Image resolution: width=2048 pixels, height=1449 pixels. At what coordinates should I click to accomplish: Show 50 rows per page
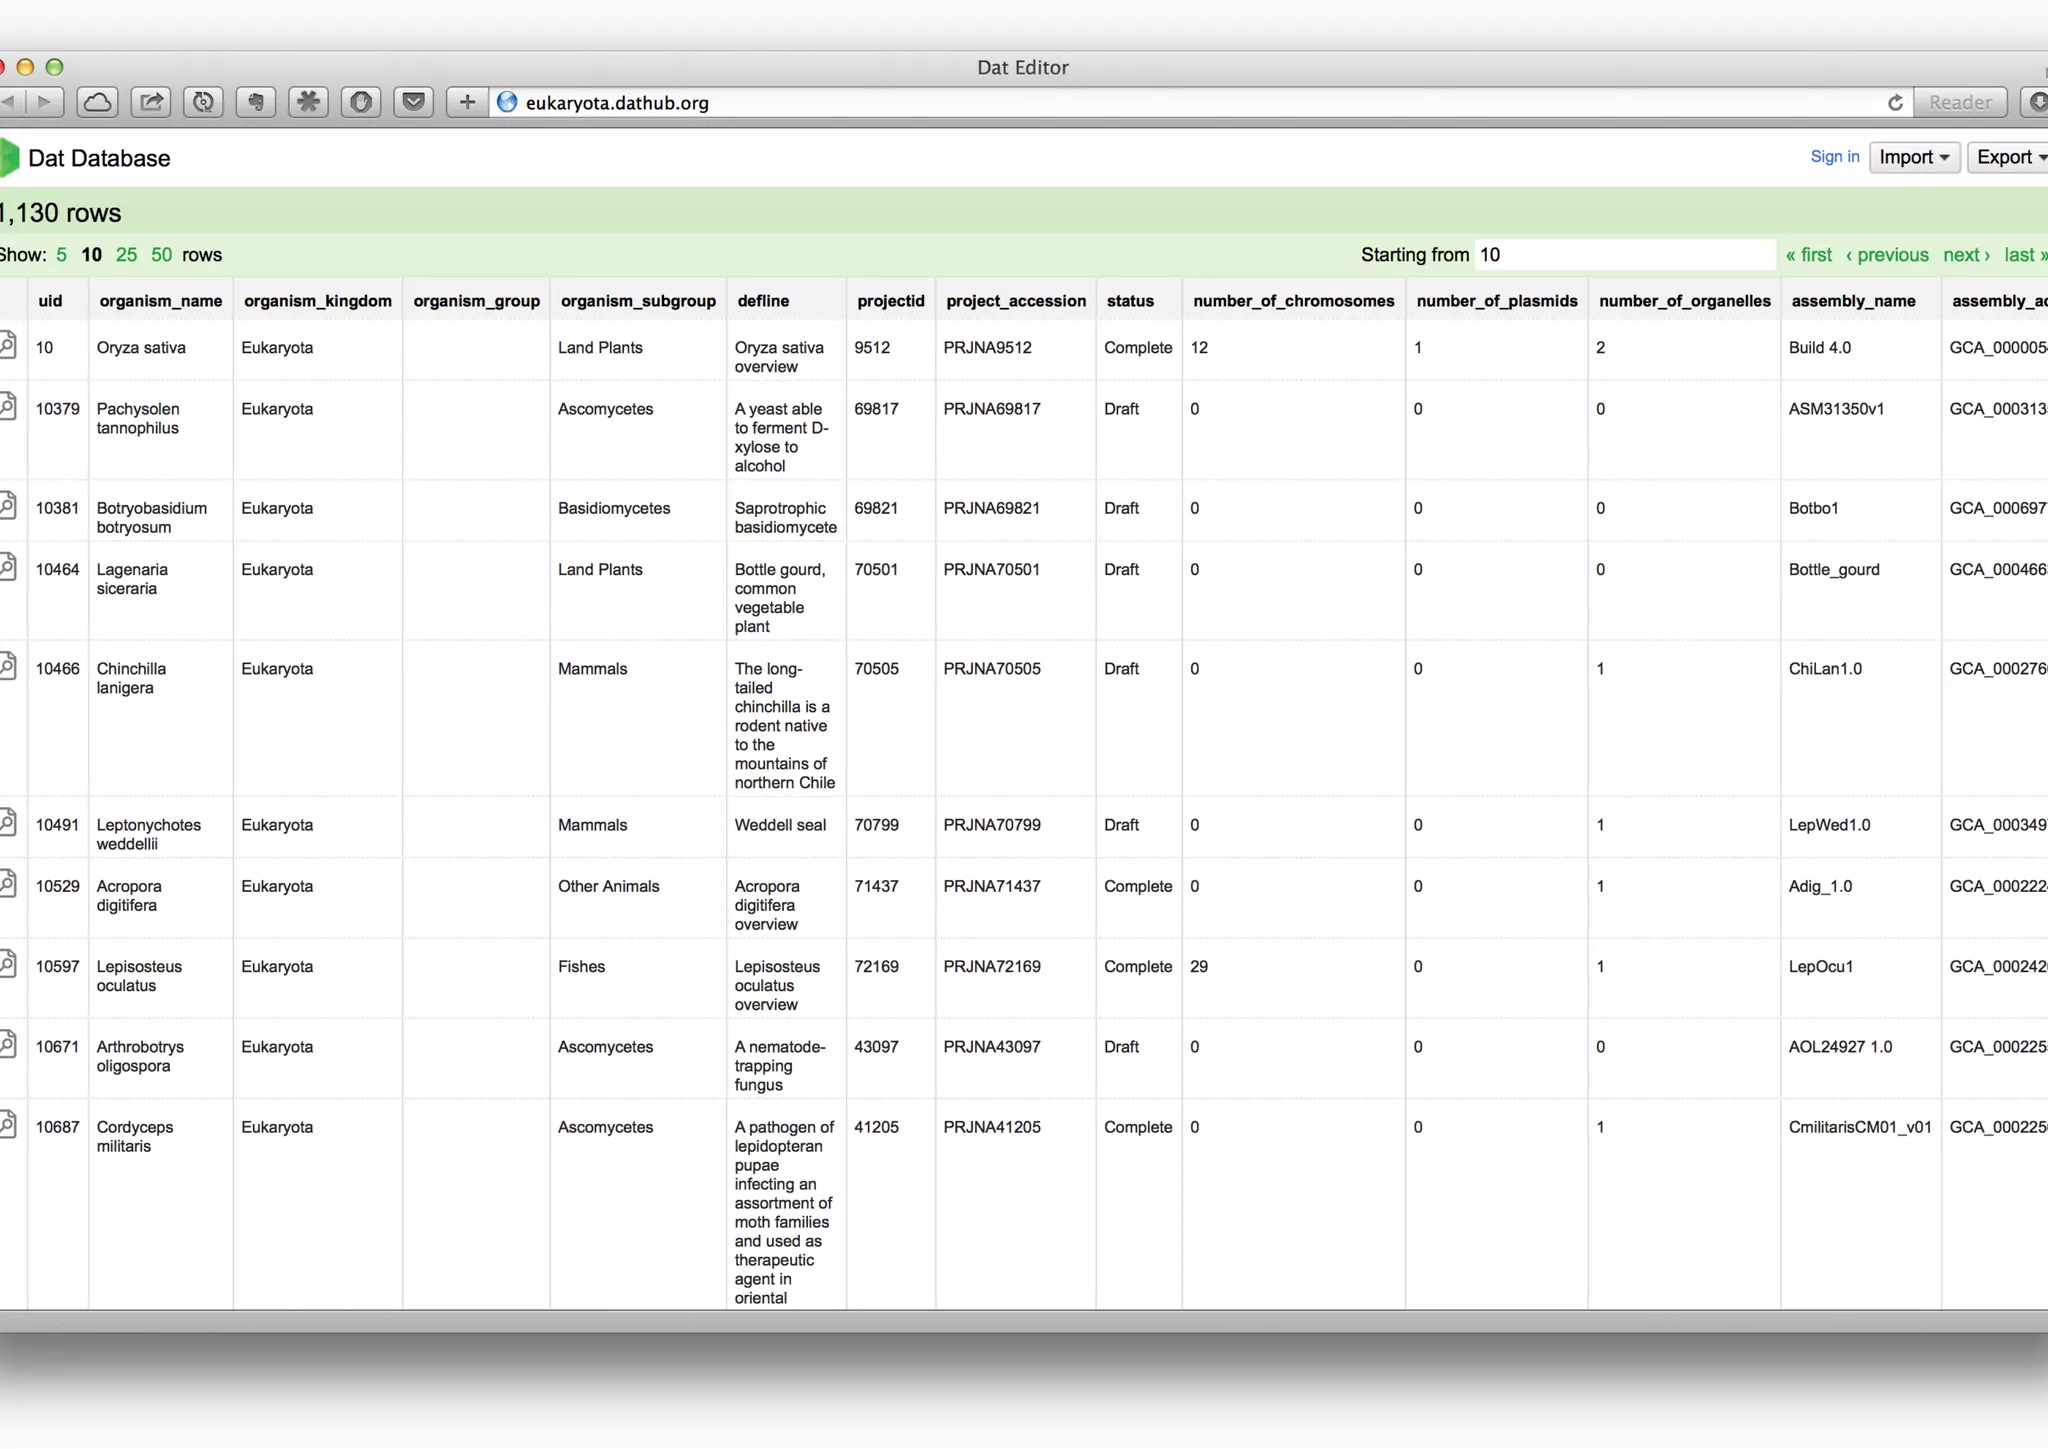click(161, 255)
